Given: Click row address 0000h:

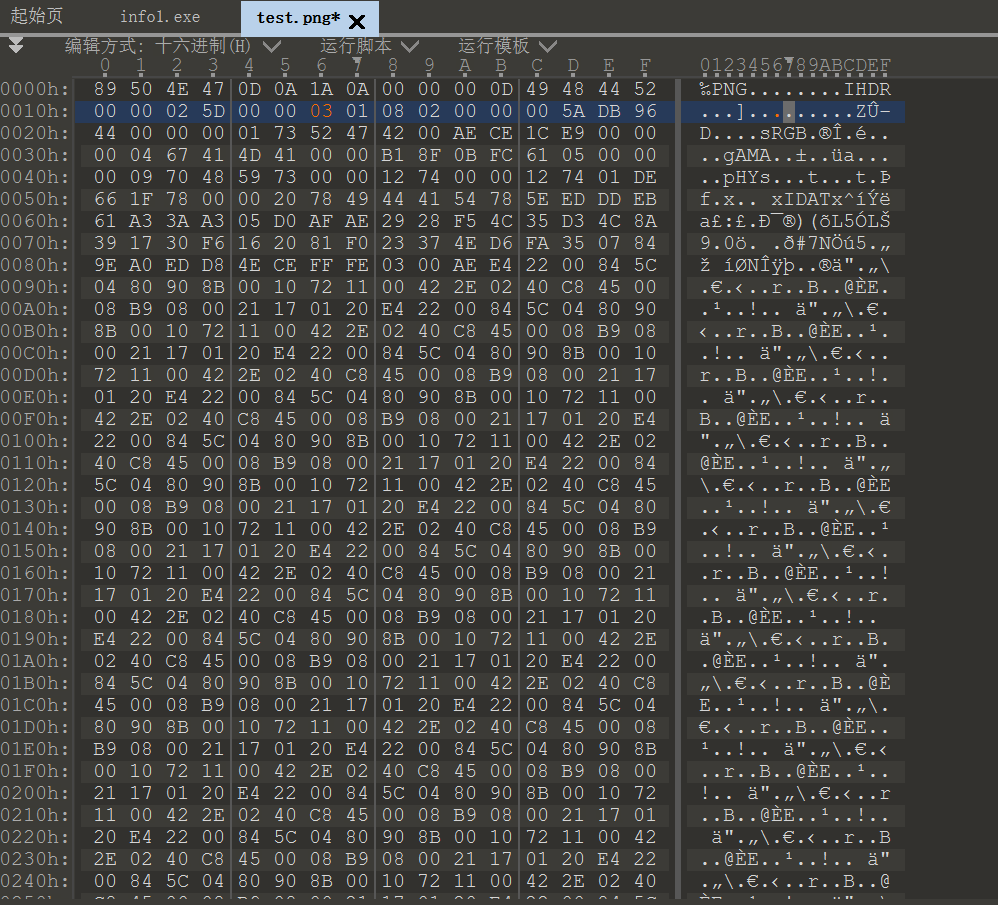Looking at the screenshot, I should coord(35,88).
